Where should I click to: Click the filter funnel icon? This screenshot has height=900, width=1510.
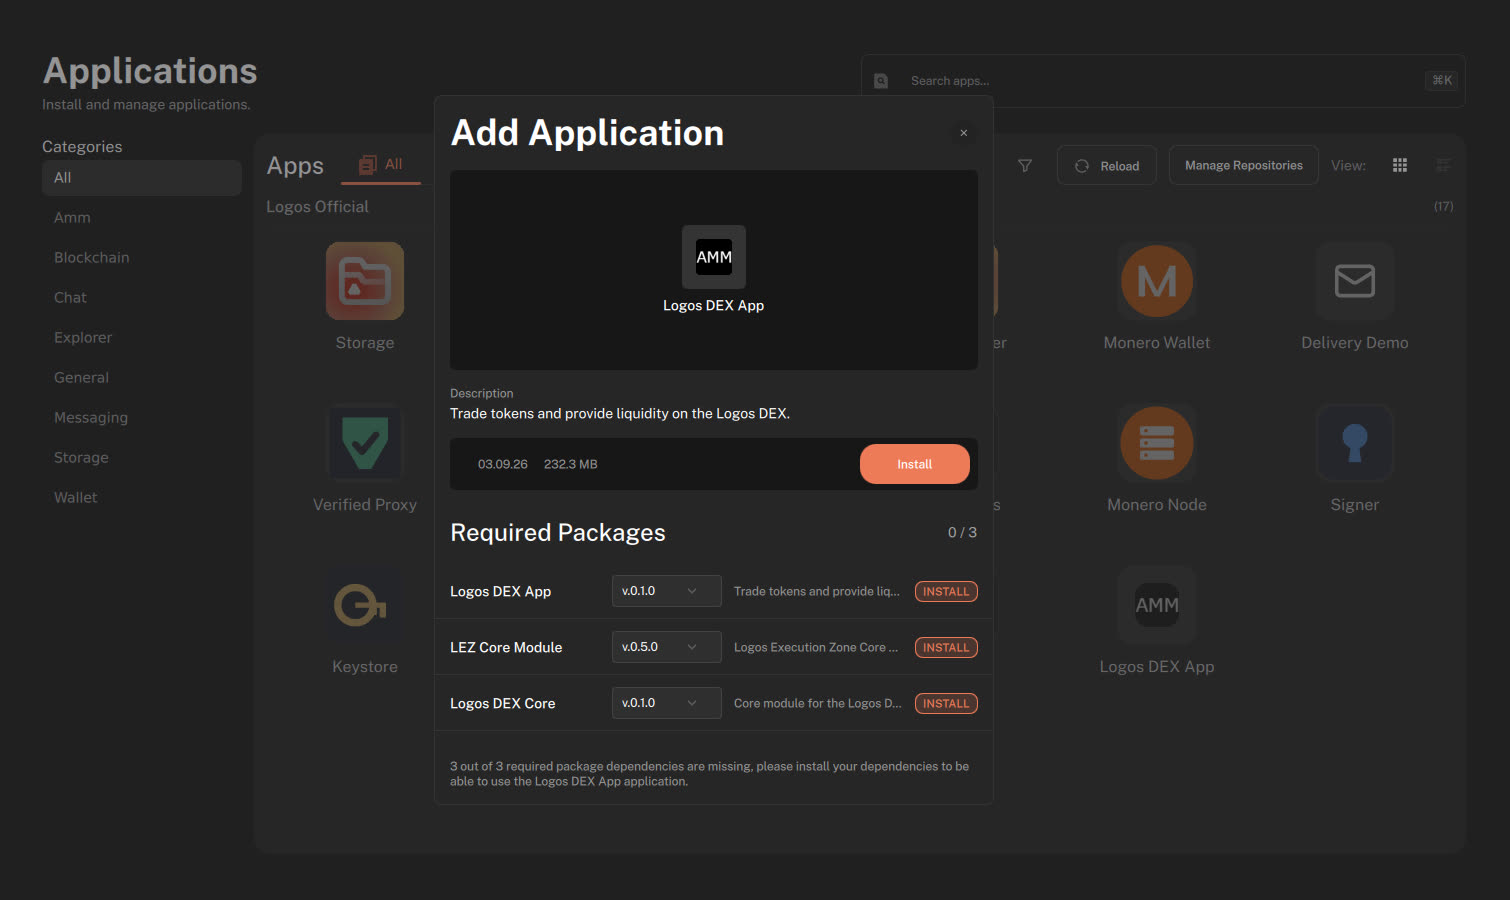click(1025, 166)
